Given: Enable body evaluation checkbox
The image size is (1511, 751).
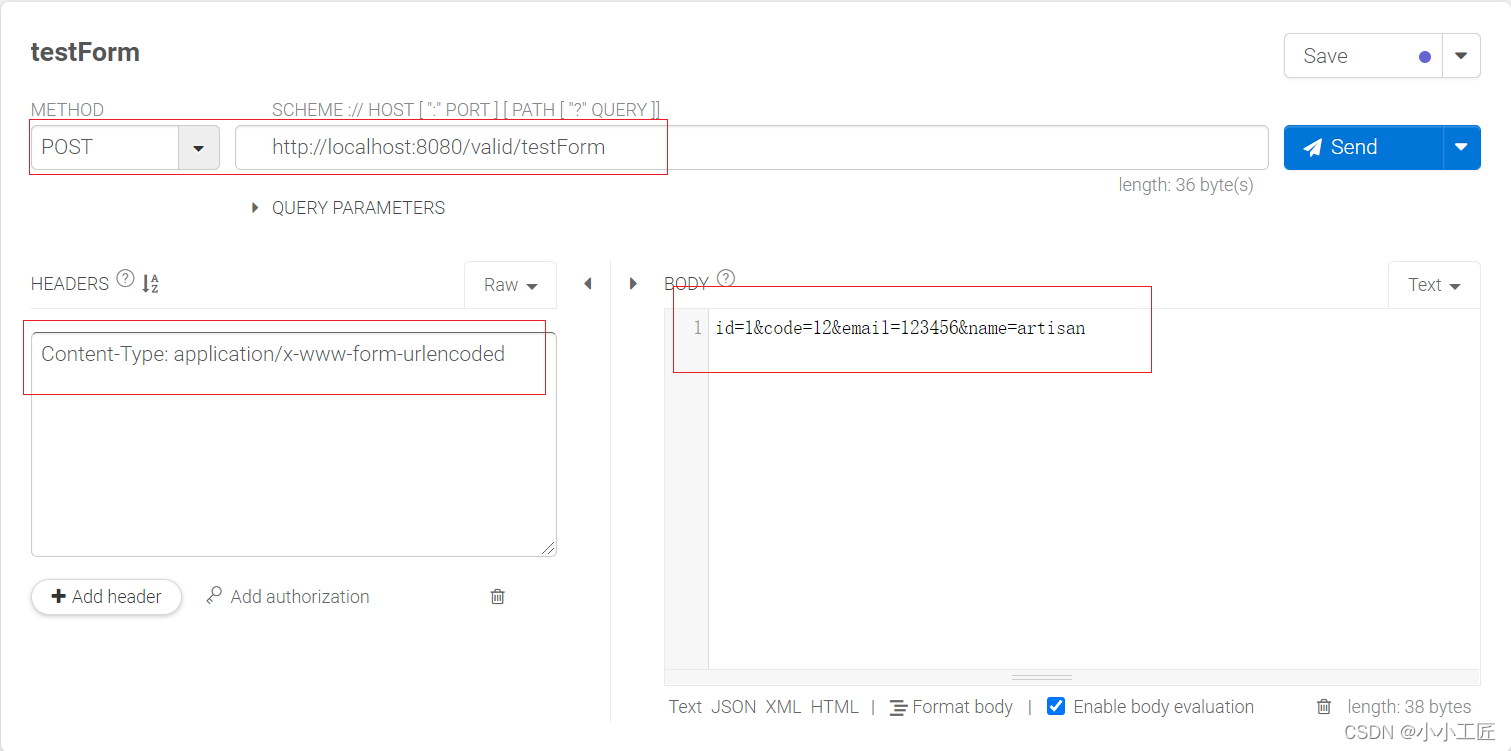Looking at the screenshot, I should click(1056, 706).
